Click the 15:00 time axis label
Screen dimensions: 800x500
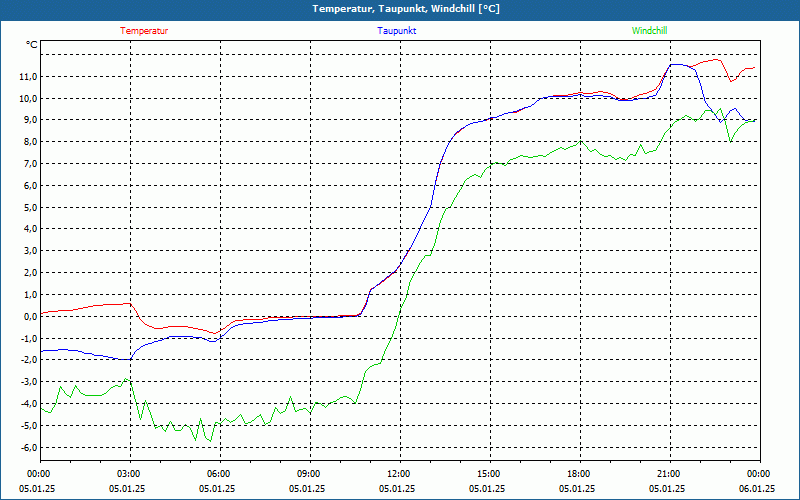490,474
